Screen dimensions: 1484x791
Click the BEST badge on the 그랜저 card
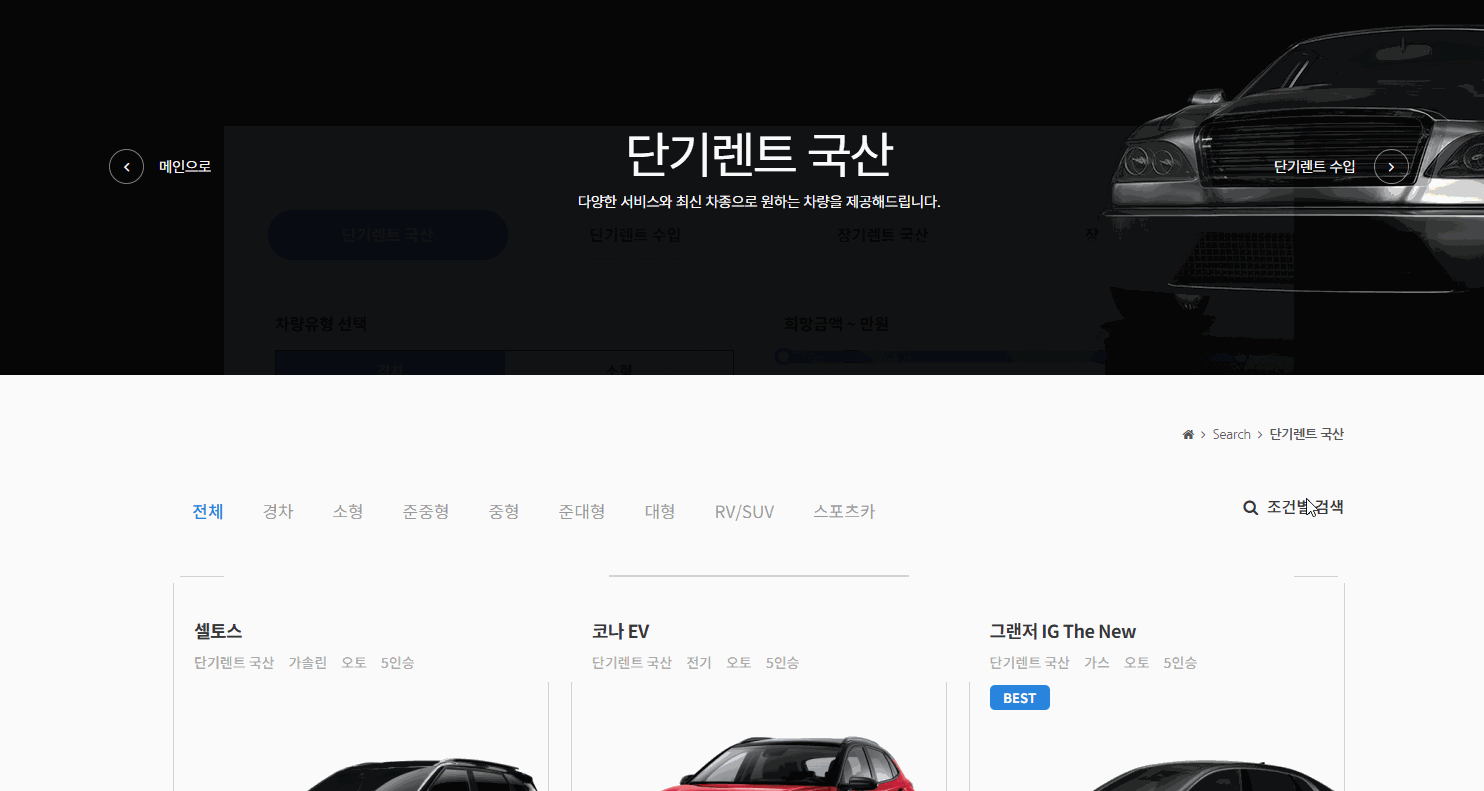pos(1020,698)
